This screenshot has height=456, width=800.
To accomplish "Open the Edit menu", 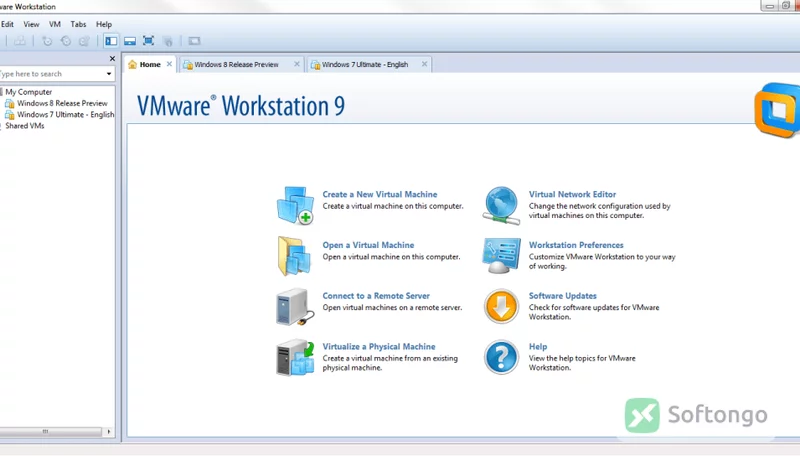I will point(7,24).
